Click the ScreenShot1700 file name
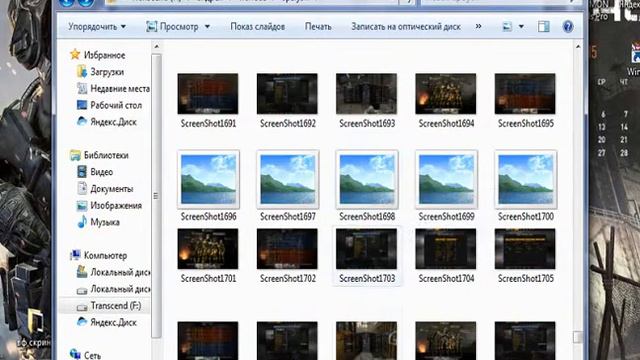Screen dimensions: 640x360 (526, 216)
